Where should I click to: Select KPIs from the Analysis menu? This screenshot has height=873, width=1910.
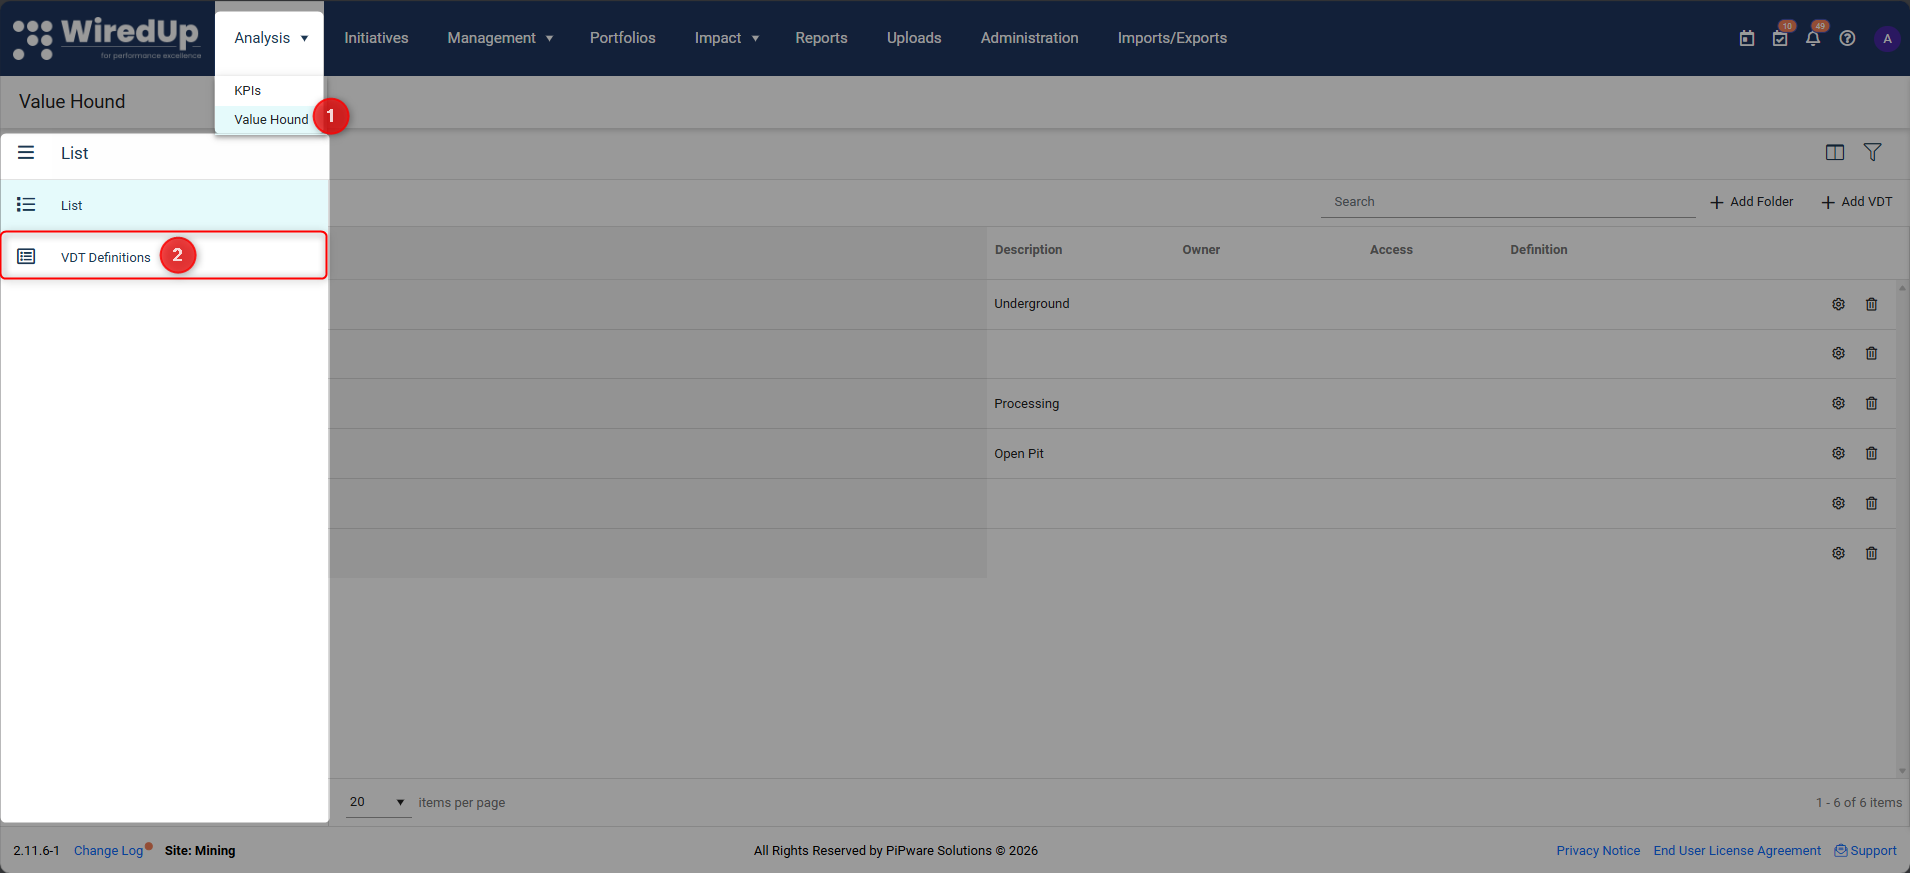click(x=248, y=90)
